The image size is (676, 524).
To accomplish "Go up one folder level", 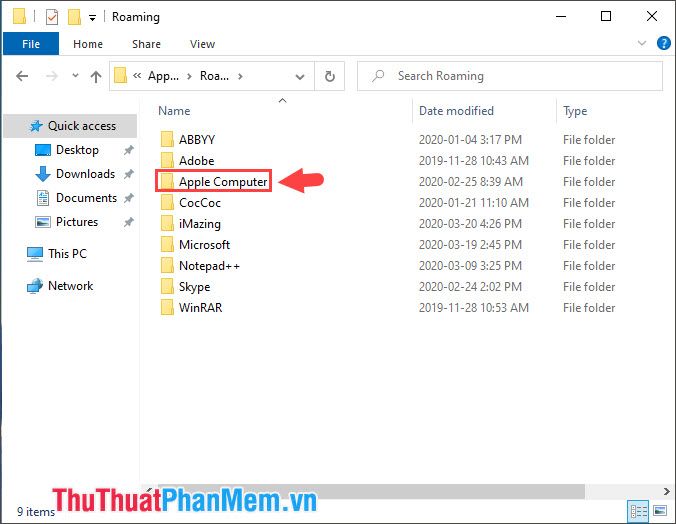I will coord(96,76).
